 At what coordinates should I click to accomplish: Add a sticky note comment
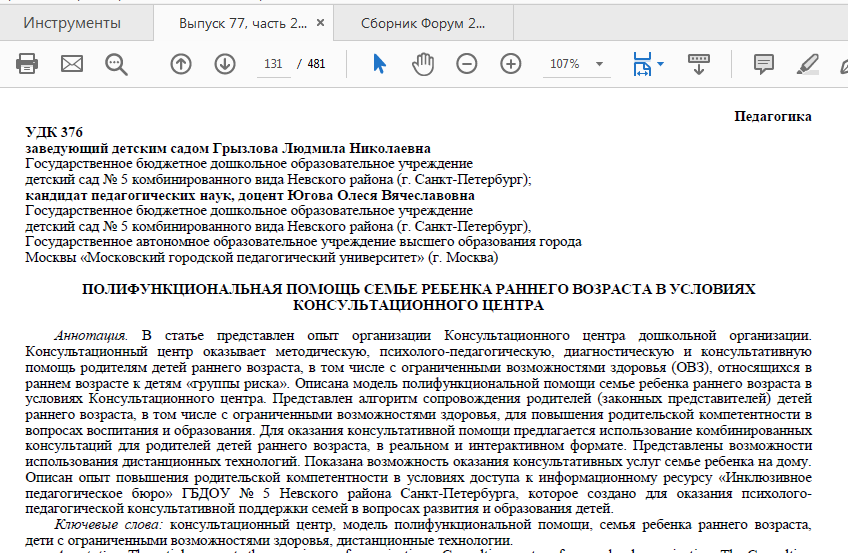(x=764, y=64)
